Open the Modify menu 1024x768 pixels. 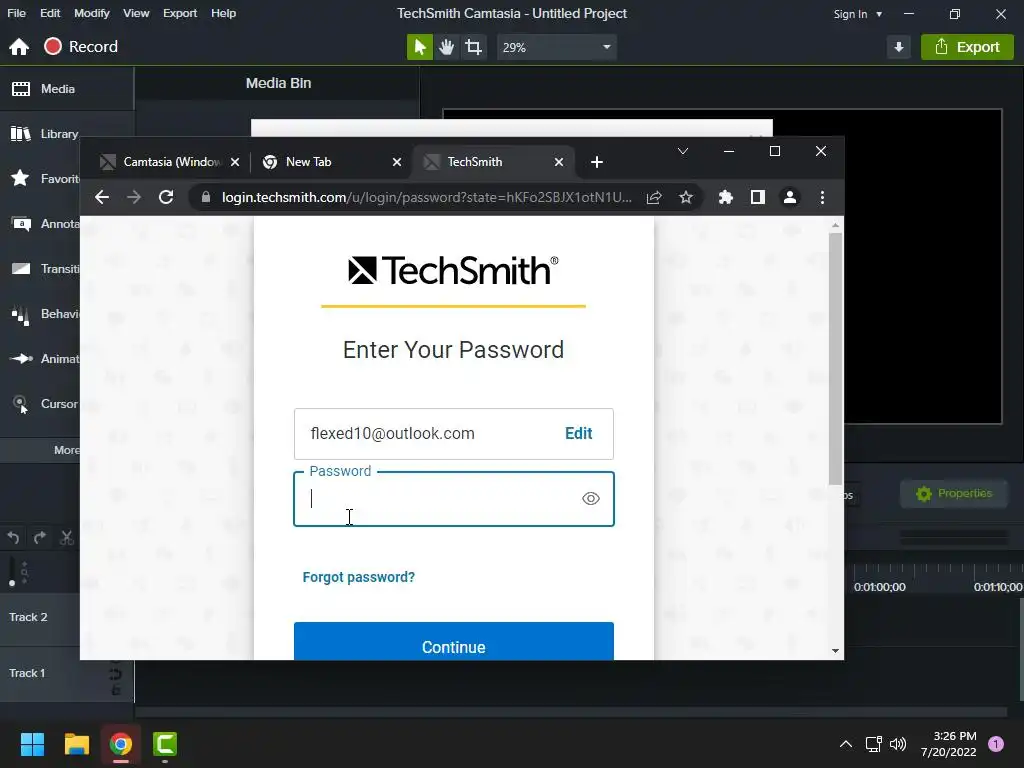[91, 13]
